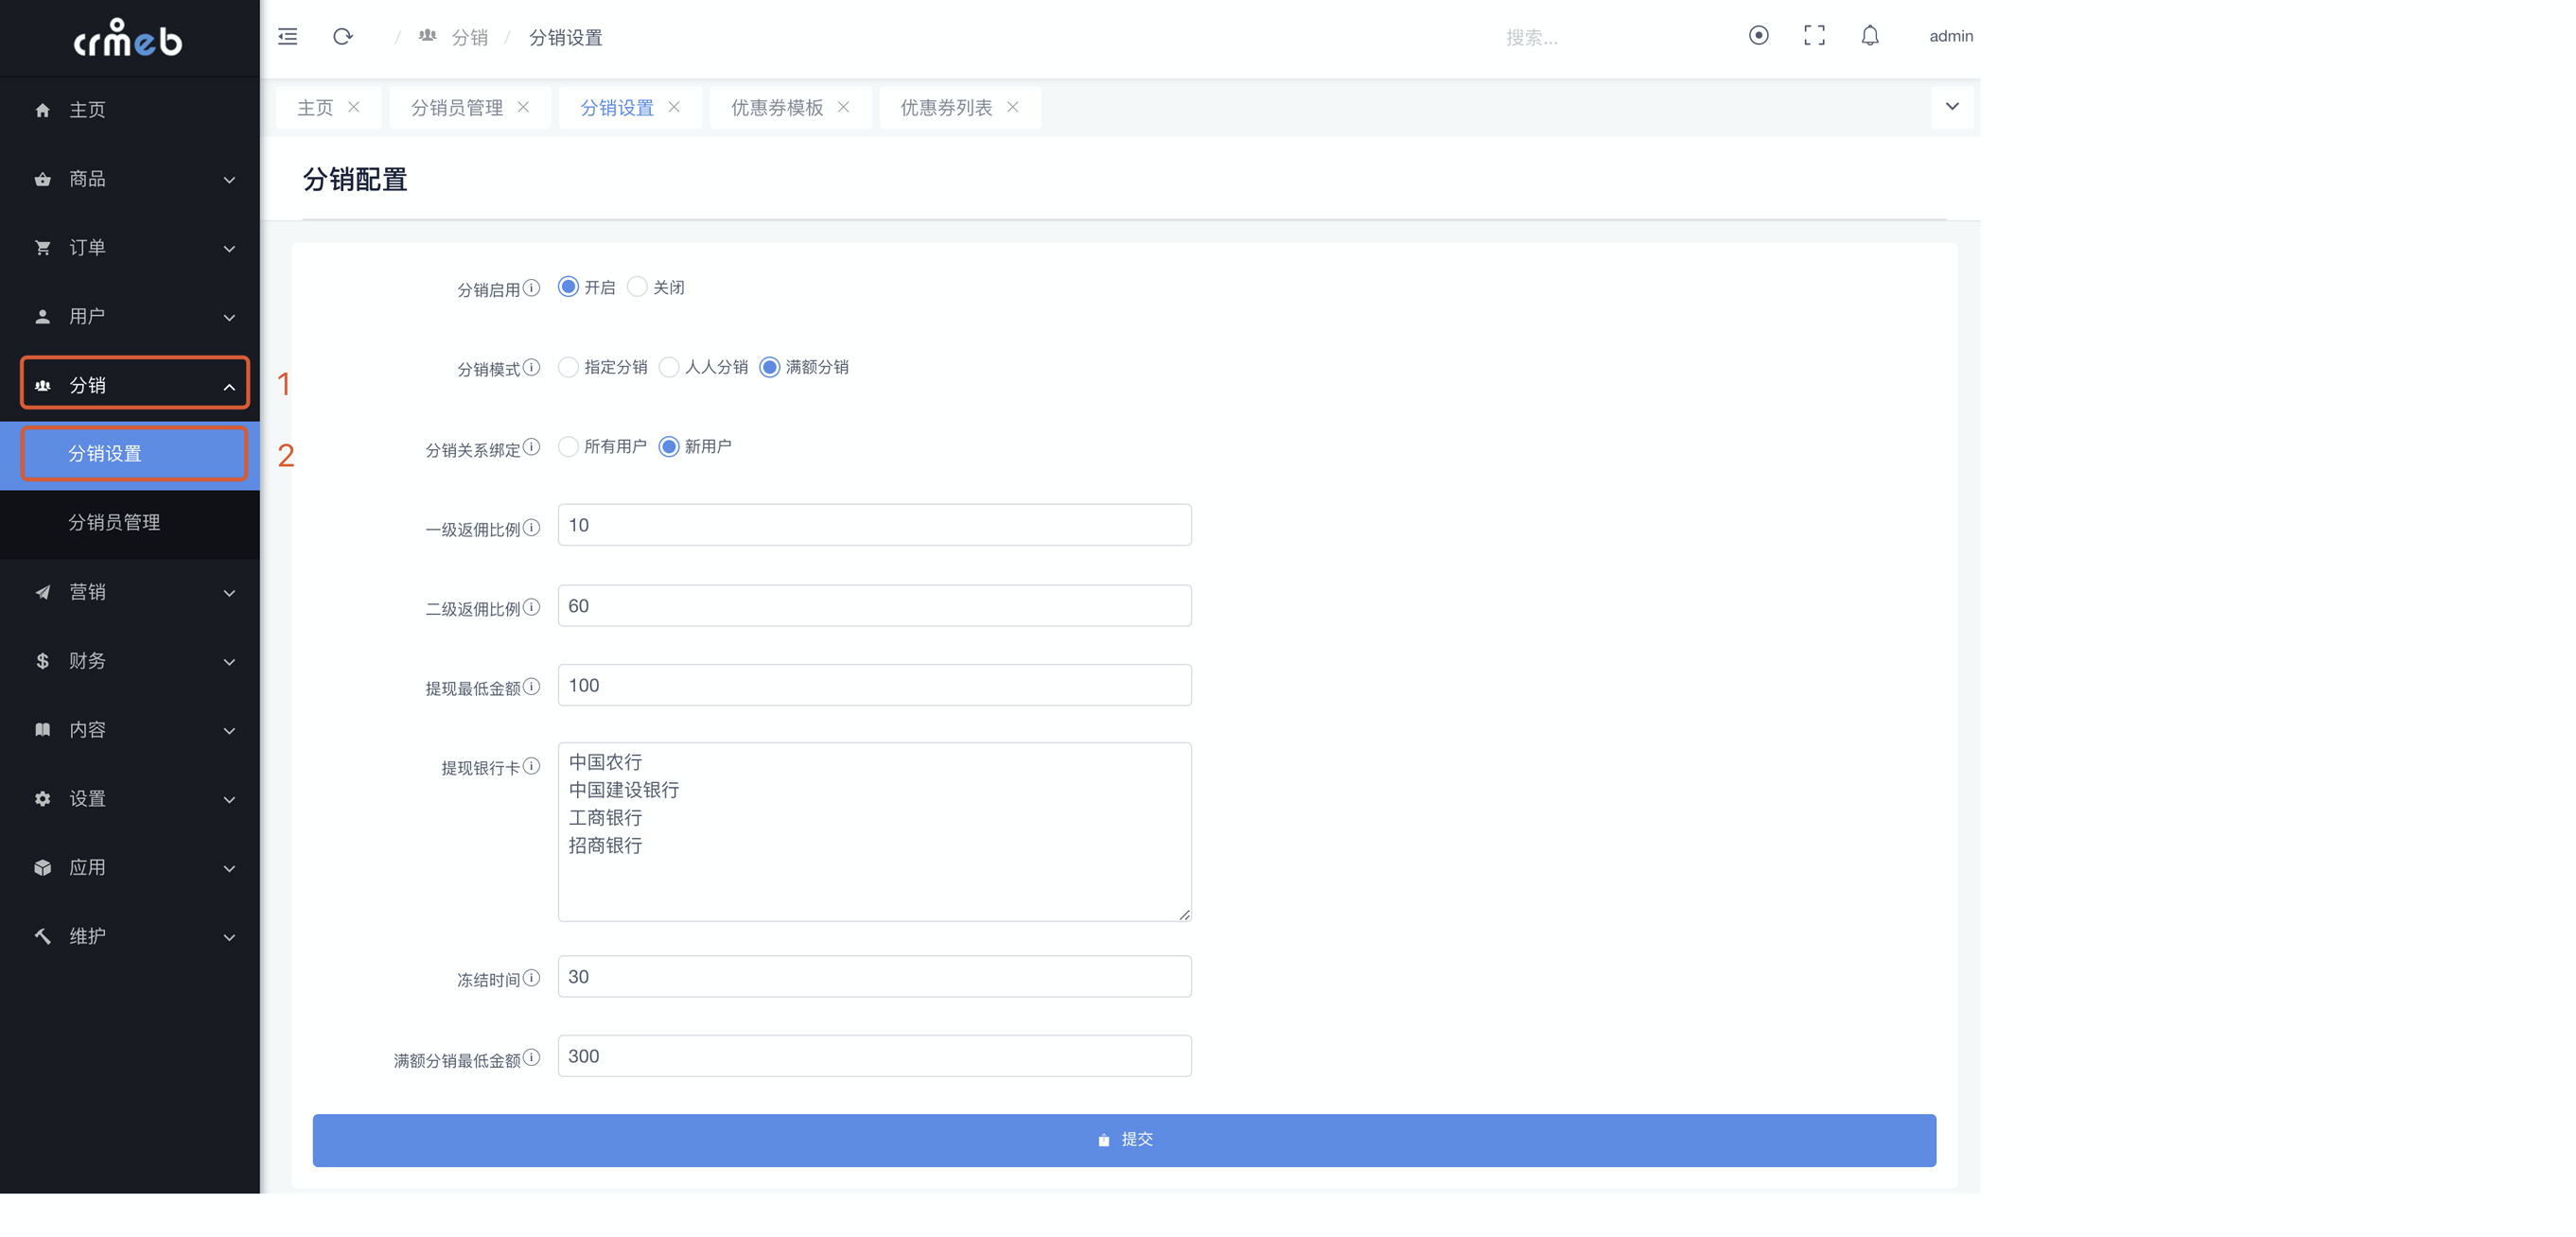Screen dimensions: 2576x1237
Task: Show info tooltip for 满额分销最低金额
Action: pos(532,1058)
